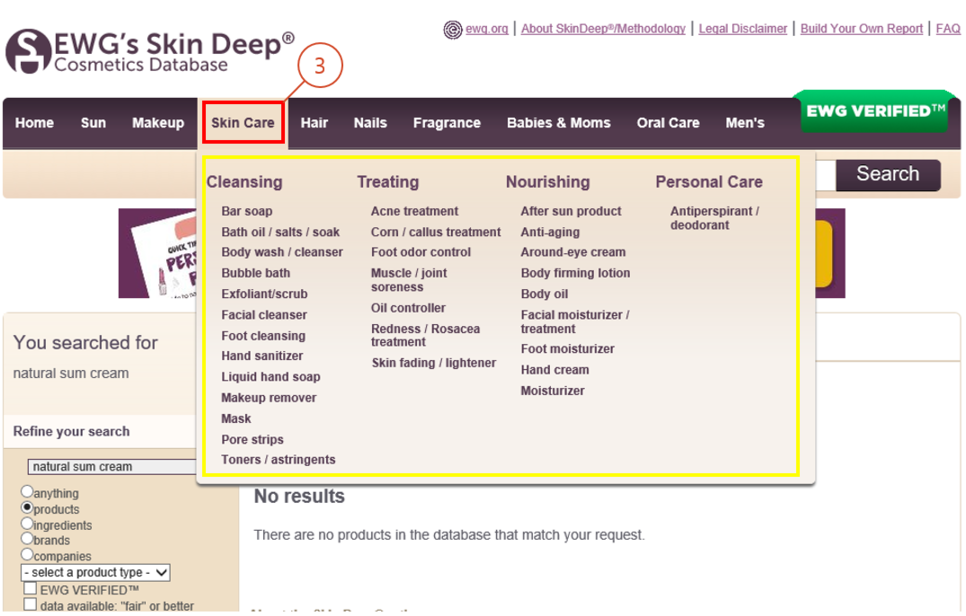Choose Body wash / cleanser
966x616 pixels.
pyautogui.click(x=282, y=253)
